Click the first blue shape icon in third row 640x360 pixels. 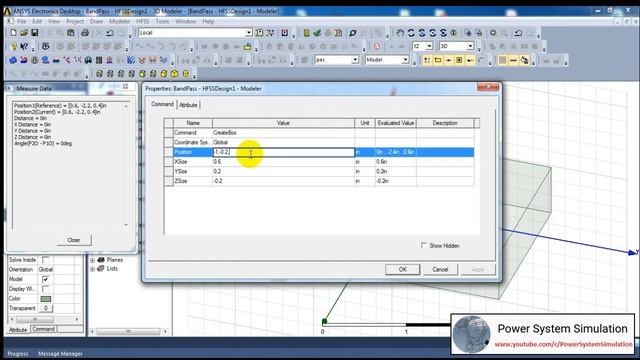pyautogui.click(x=13, y=60)
